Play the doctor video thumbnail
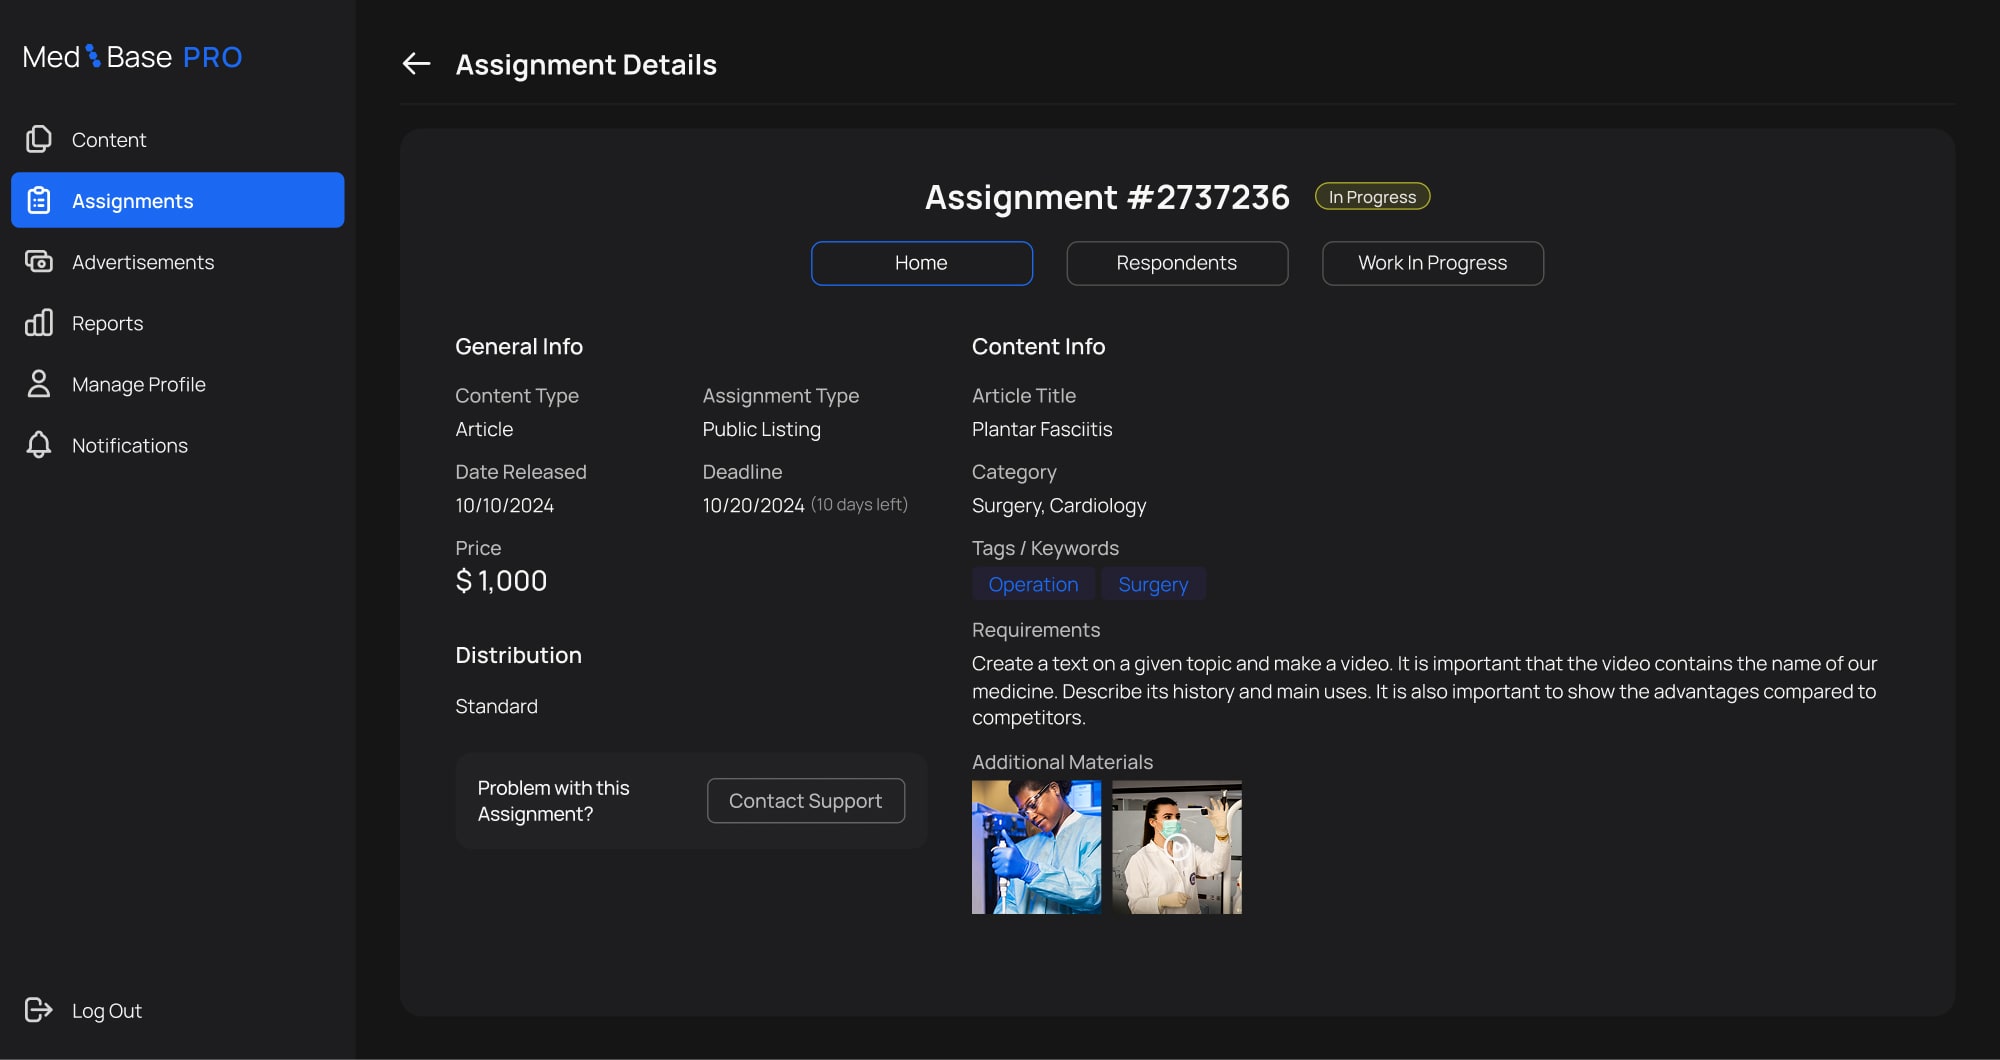Image resolution: width=2000 pixels, height=1060 pixels. (1177, 847)
